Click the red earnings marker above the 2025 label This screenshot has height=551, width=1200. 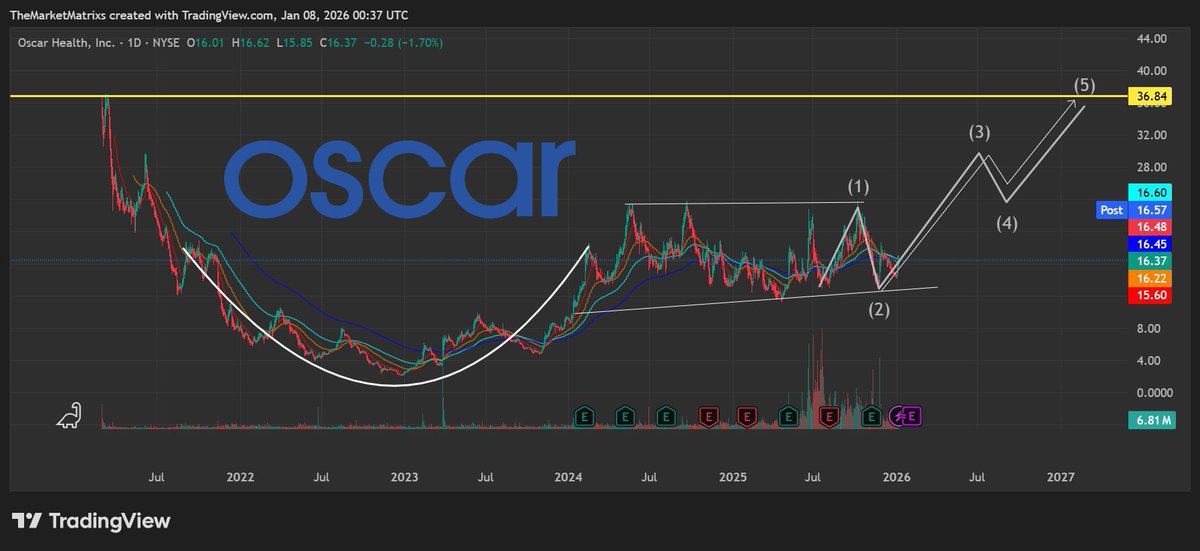747,415
